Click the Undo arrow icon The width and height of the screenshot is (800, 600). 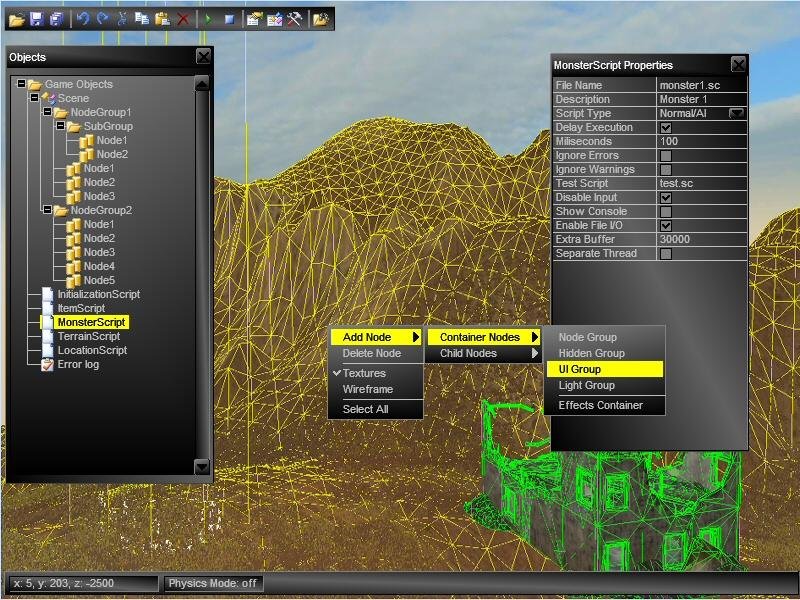click(x=83, y=19)
